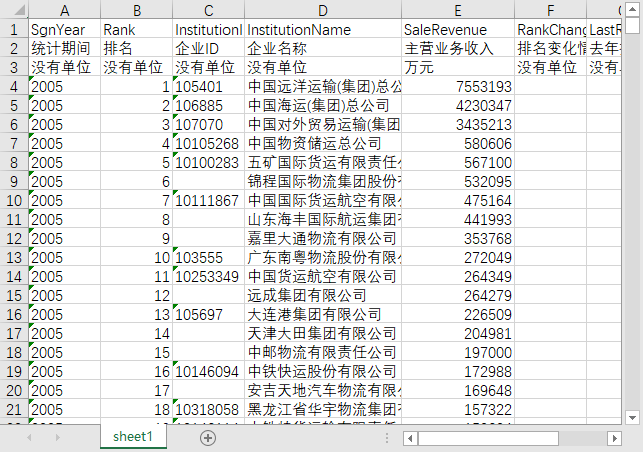Image resolution: width=643 pixels, height=452 pixels.
Task: Click revenue value 3435213
Action: click(458, 124)
